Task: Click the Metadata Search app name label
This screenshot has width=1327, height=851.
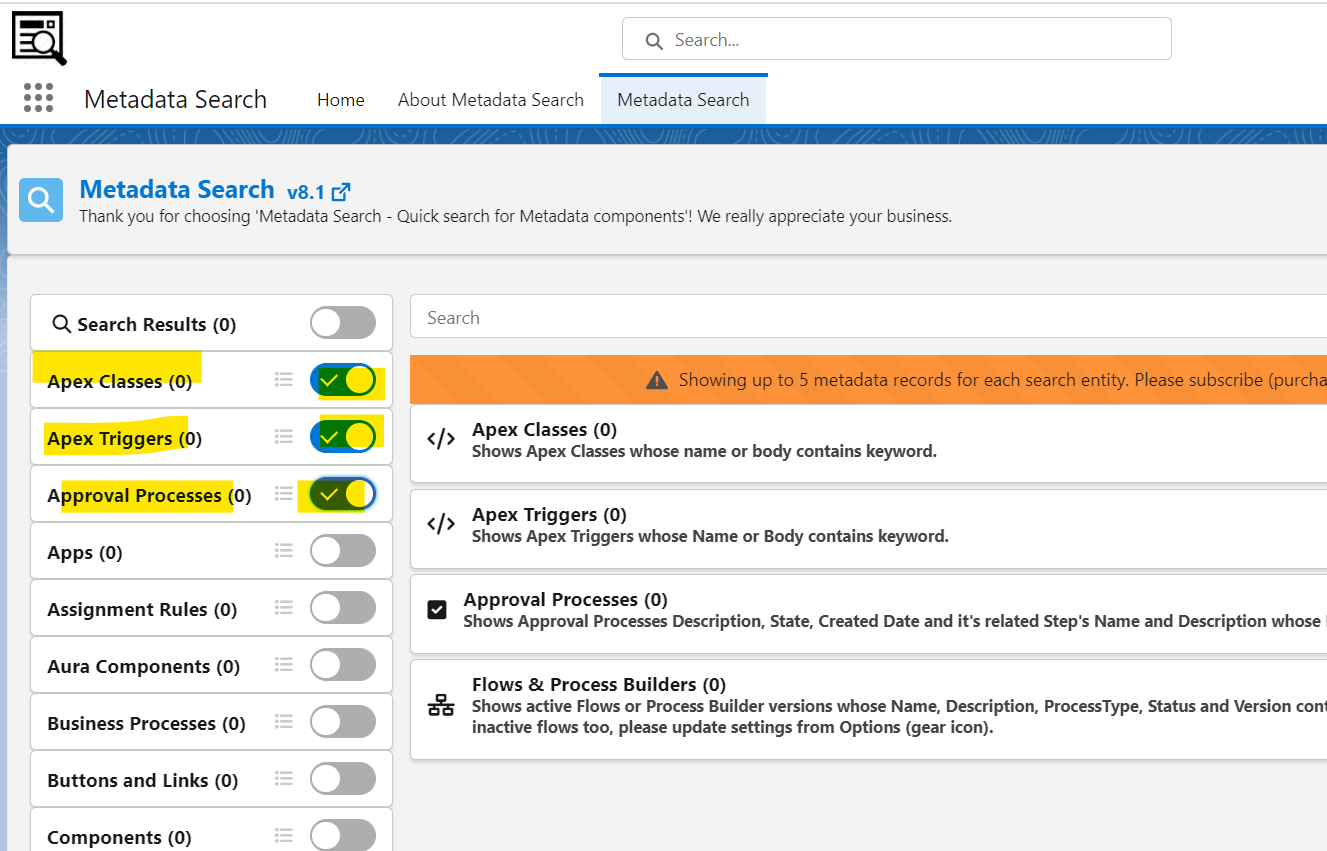Action: (x=175, y=99)
